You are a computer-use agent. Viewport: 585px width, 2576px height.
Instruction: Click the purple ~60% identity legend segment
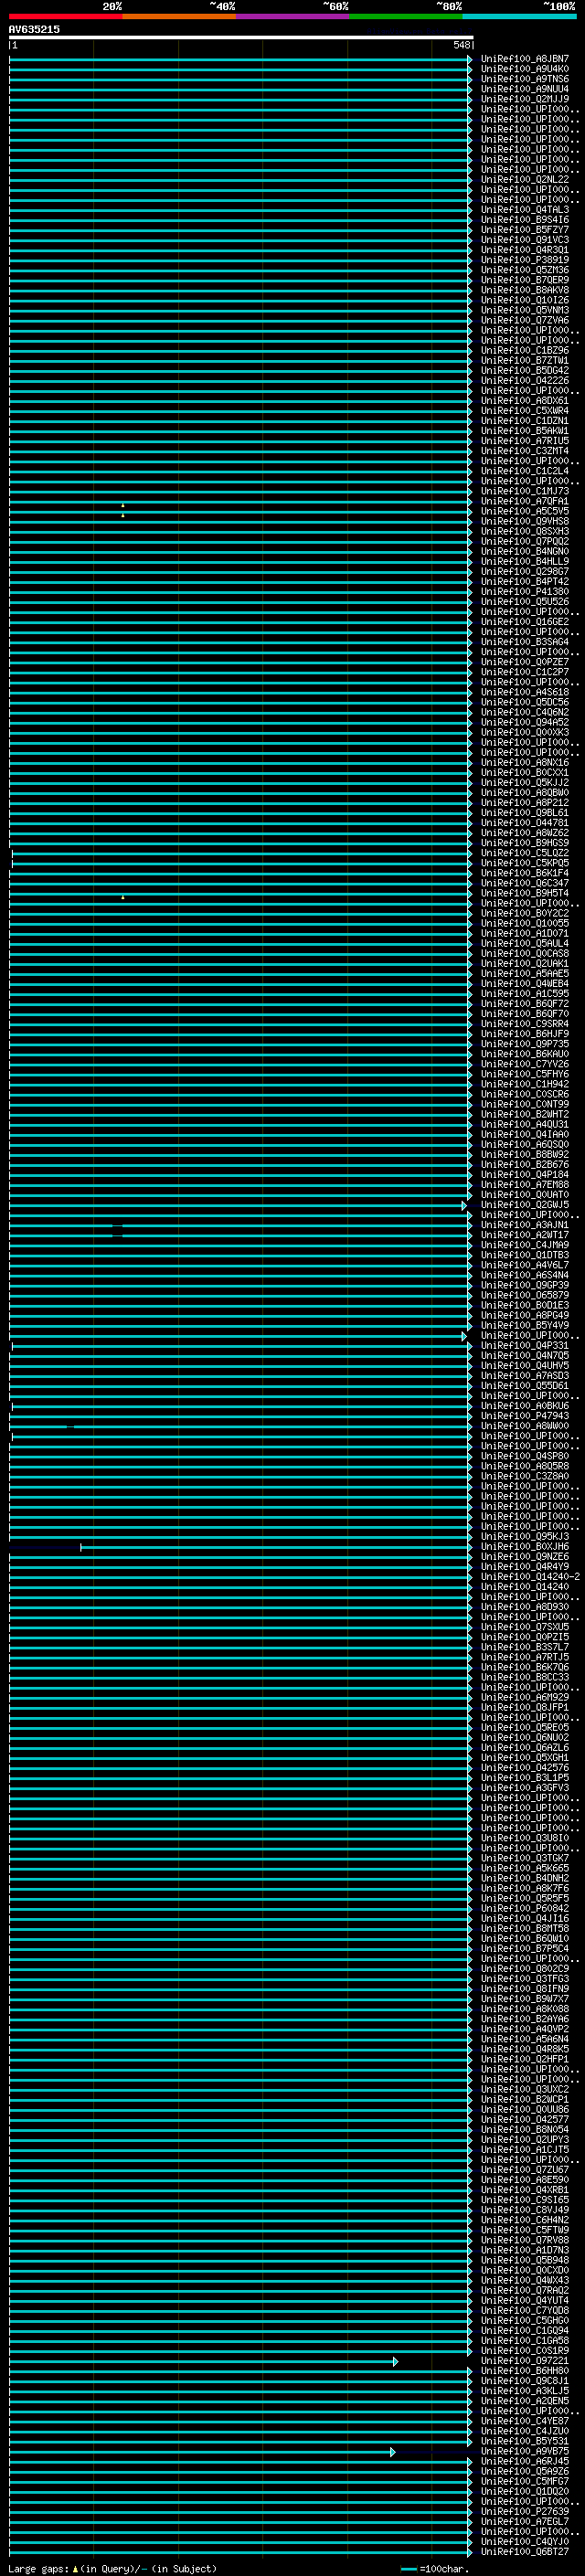pos(293,16)
